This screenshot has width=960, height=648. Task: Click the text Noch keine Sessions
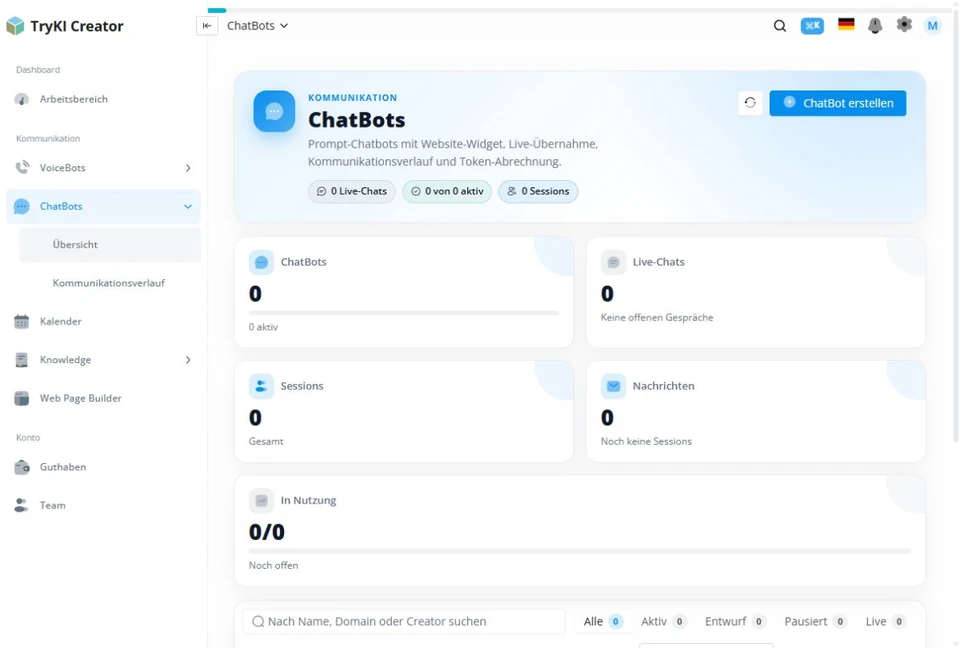point(646,441)
